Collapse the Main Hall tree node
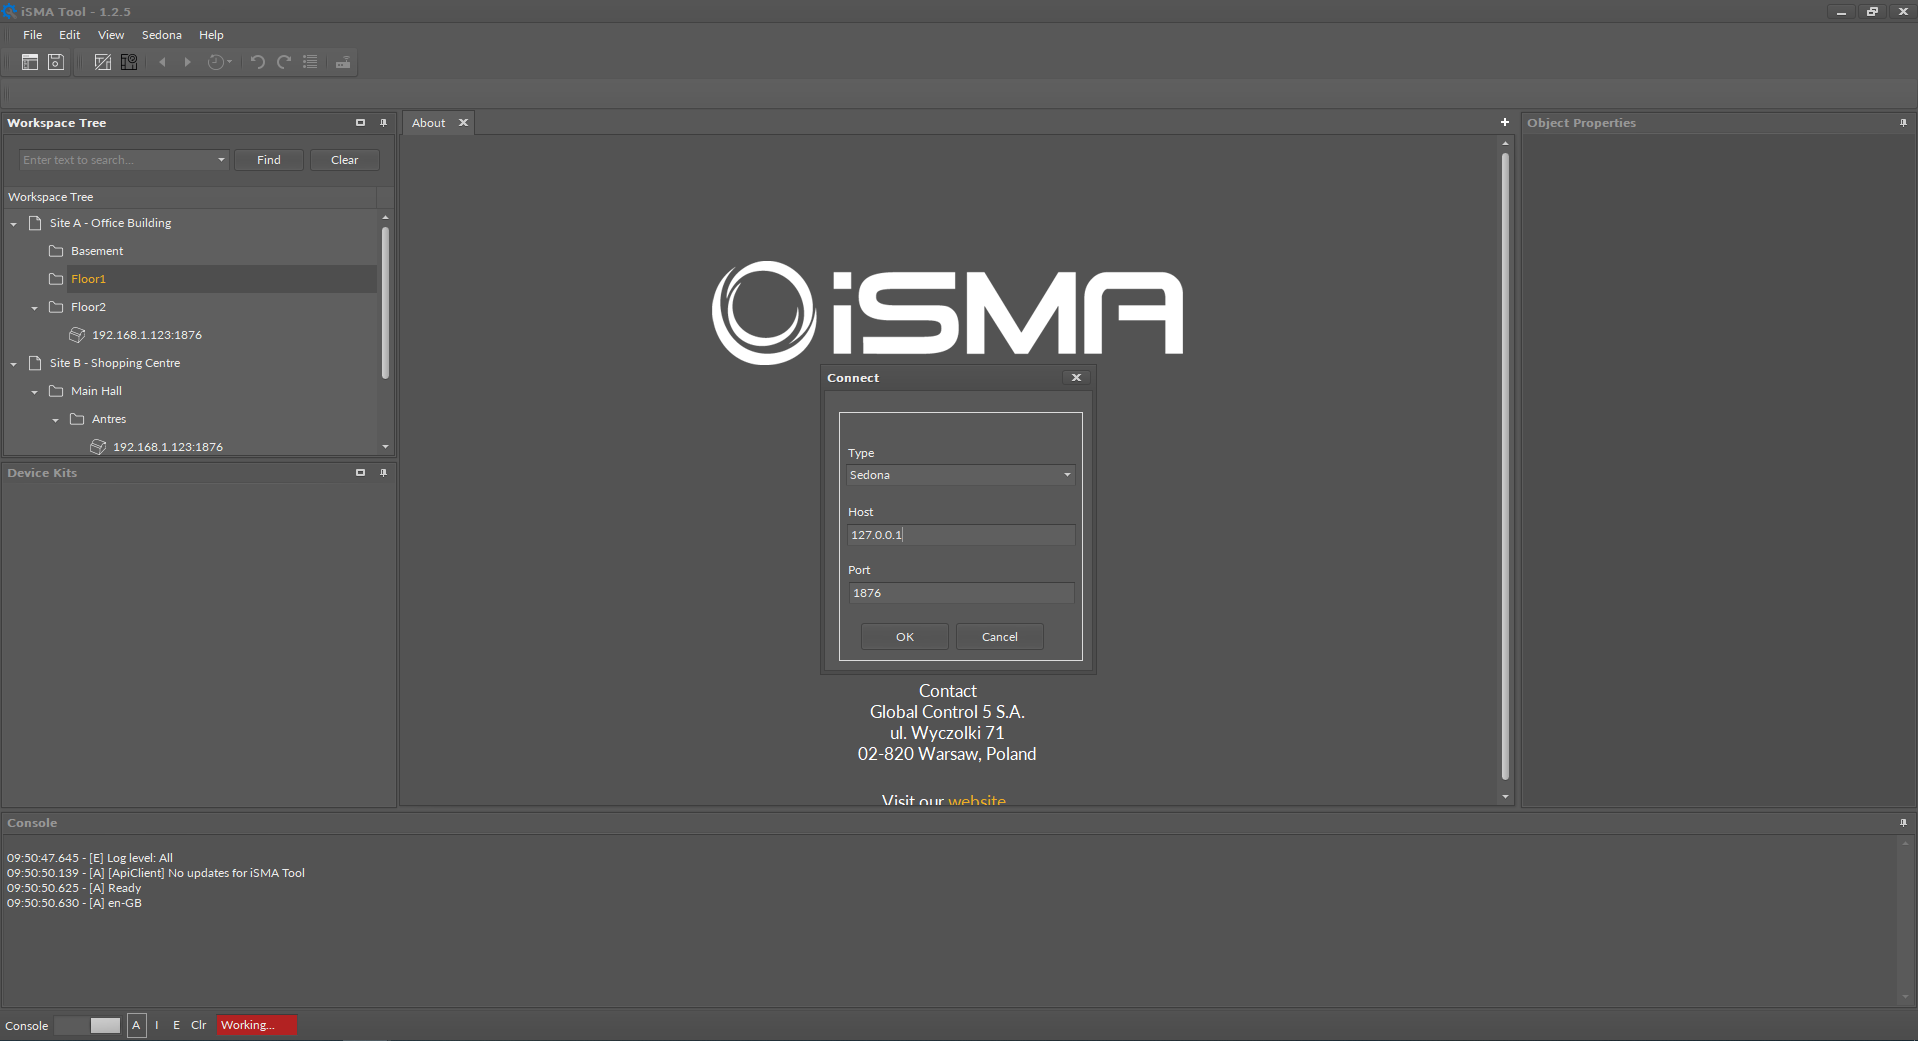 tap(35, 392)
